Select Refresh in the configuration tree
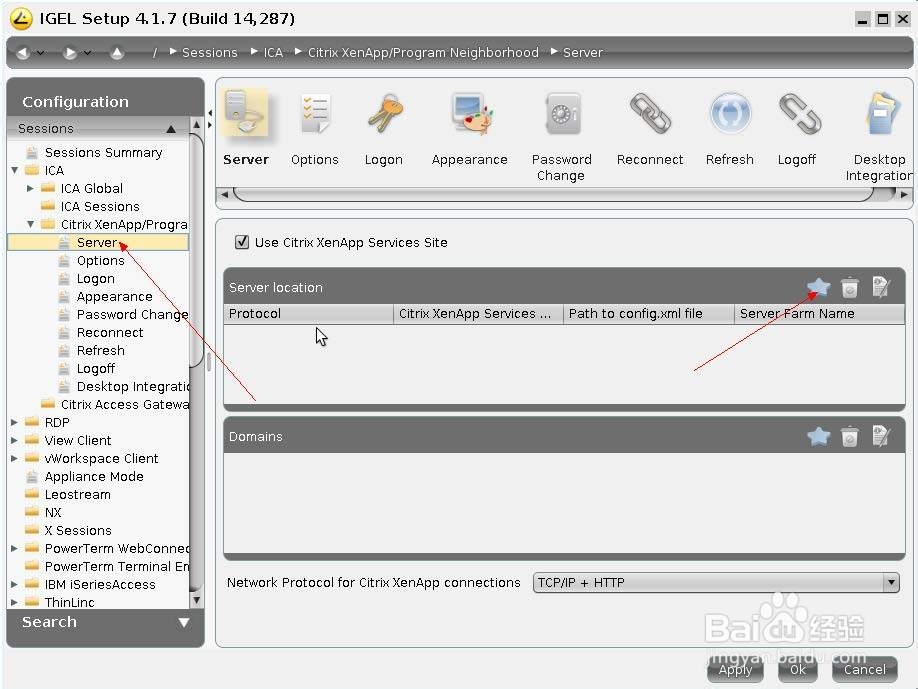Image resolution: width=918 pixels, height=689 pixels. (x=100, y=351)
